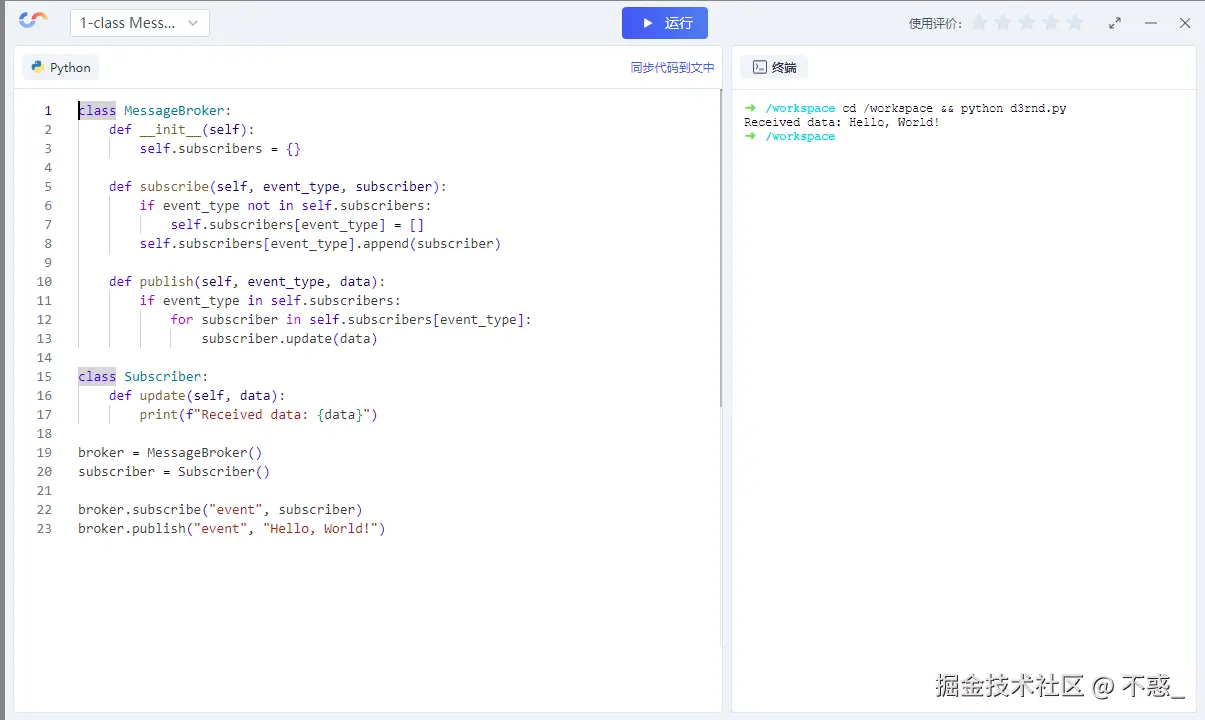
Task: Minimize the code runner panel
Action: click(x=1151, y=23)
